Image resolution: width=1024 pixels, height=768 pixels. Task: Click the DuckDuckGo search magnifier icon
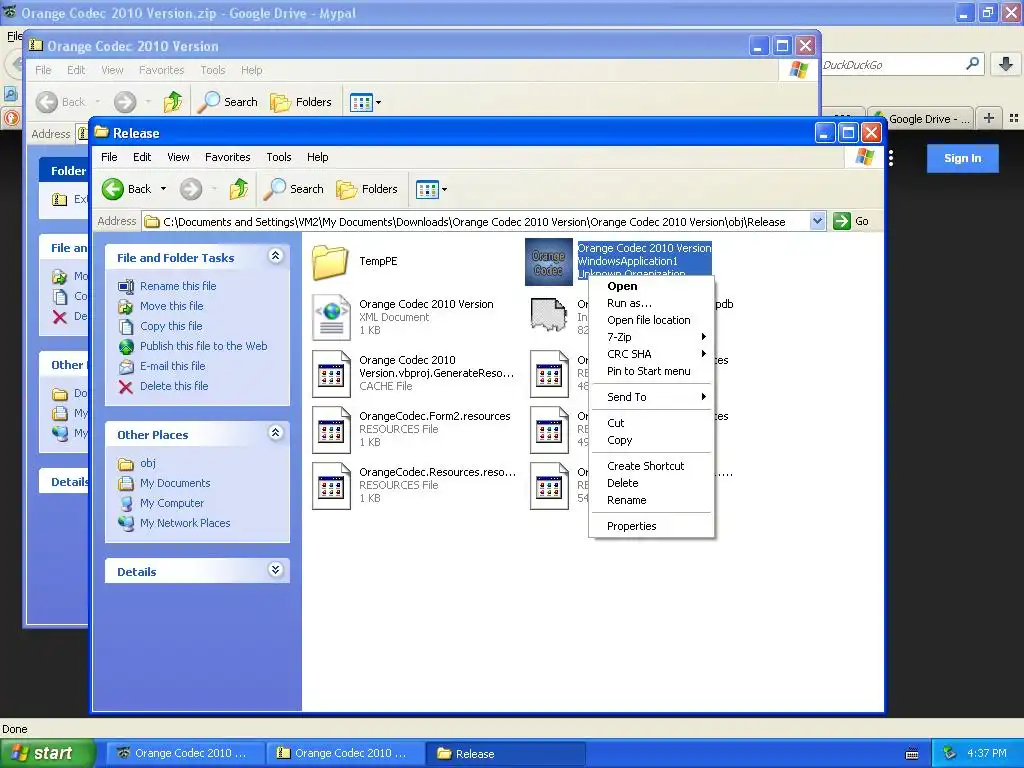coord(972,64)
